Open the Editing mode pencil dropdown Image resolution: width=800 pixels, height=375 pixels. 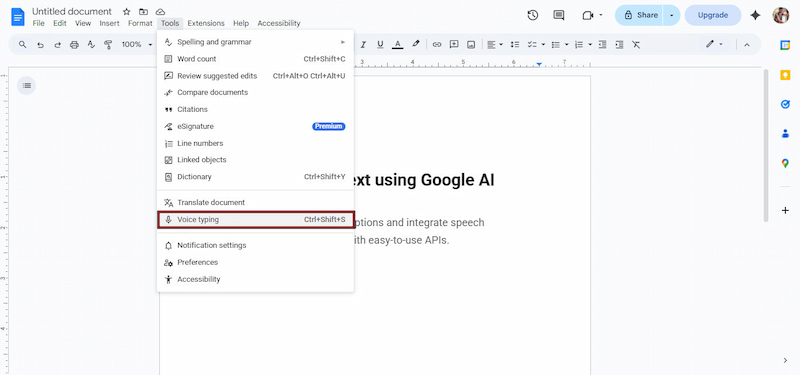[x=714, y=44]
